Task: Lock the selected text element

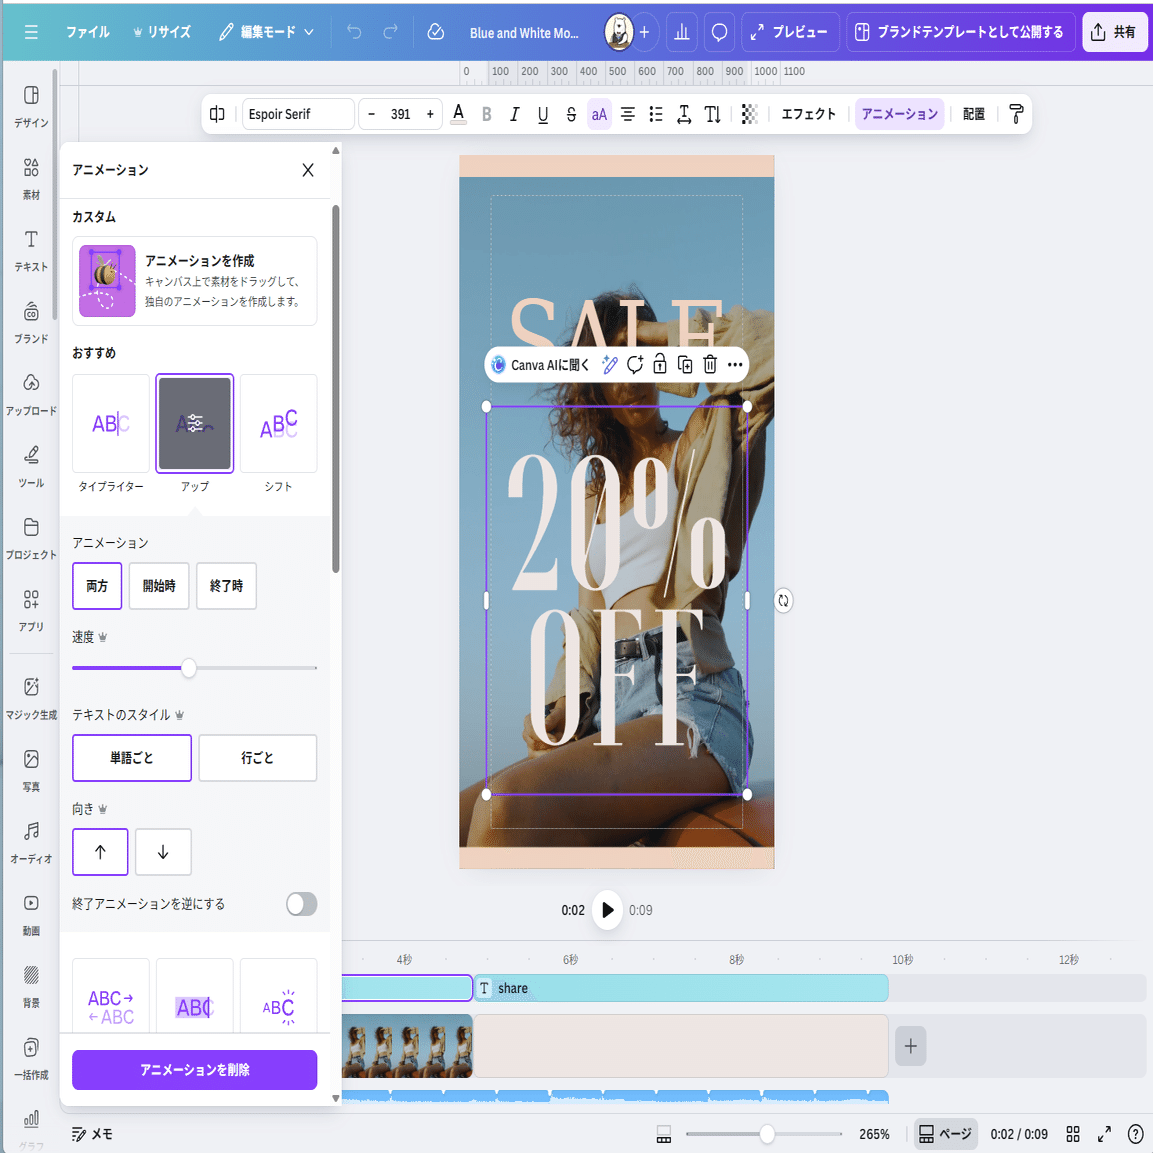Action: tap(660, 364)
